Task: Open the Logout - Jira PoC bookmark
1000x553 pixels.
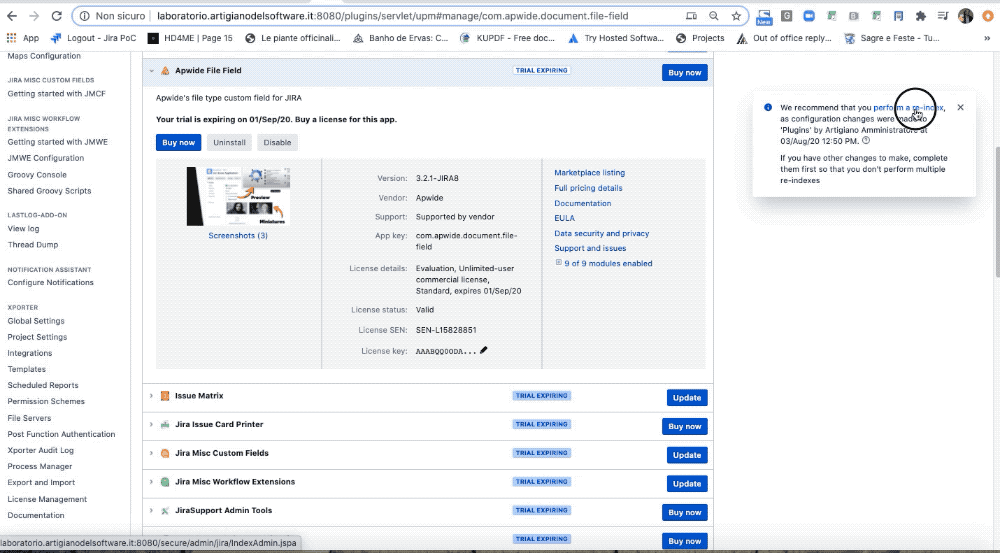Action: 94,38
